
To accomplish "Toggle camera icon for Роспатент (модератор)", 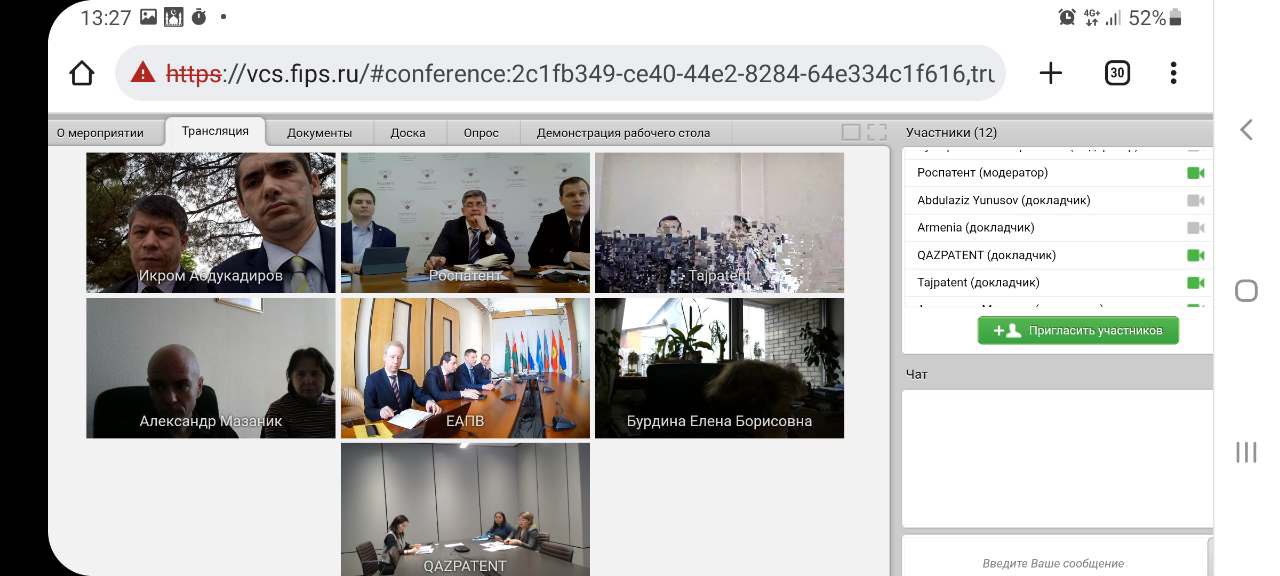I will [x=1195, y=173].
